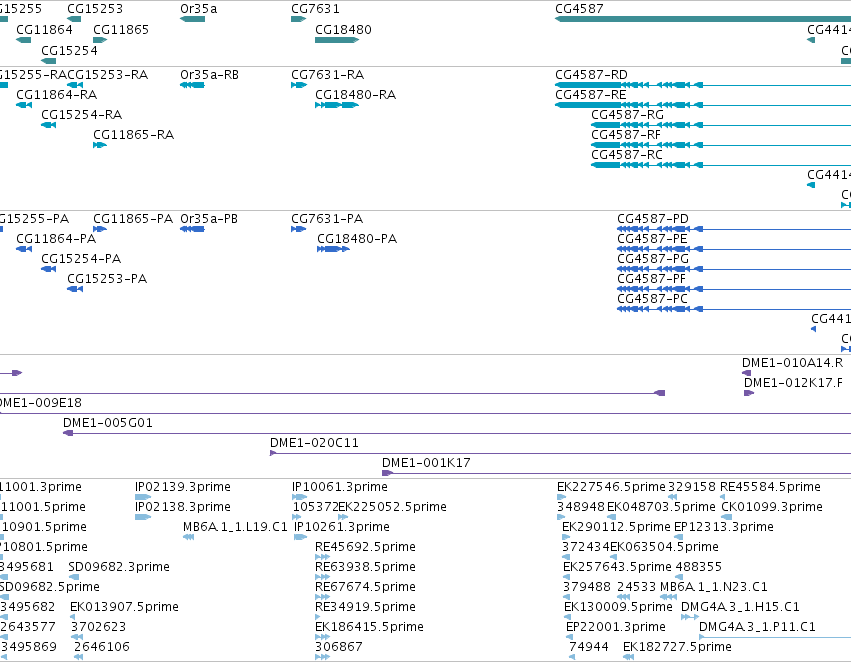Screen dimensions: 851x662
Task: Select protein CG15253-PA label
Action: point(107,279)
